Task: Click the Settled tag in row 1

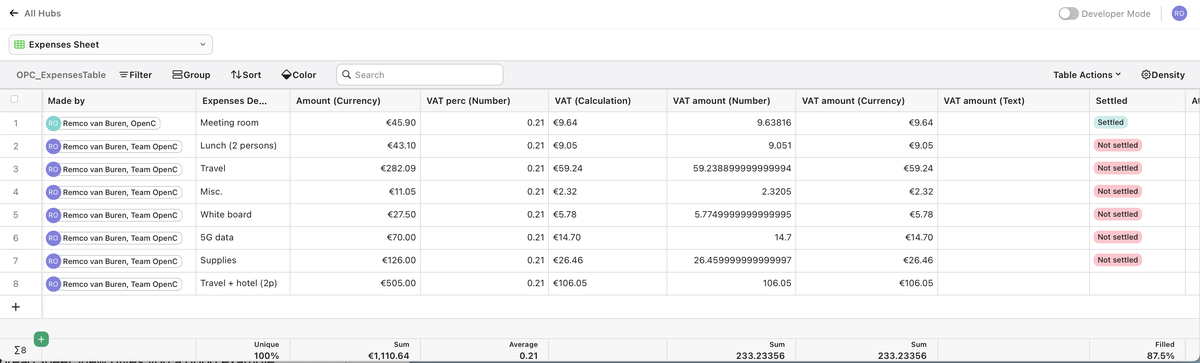Action: pyautogui.click(x=1110, y=122)
